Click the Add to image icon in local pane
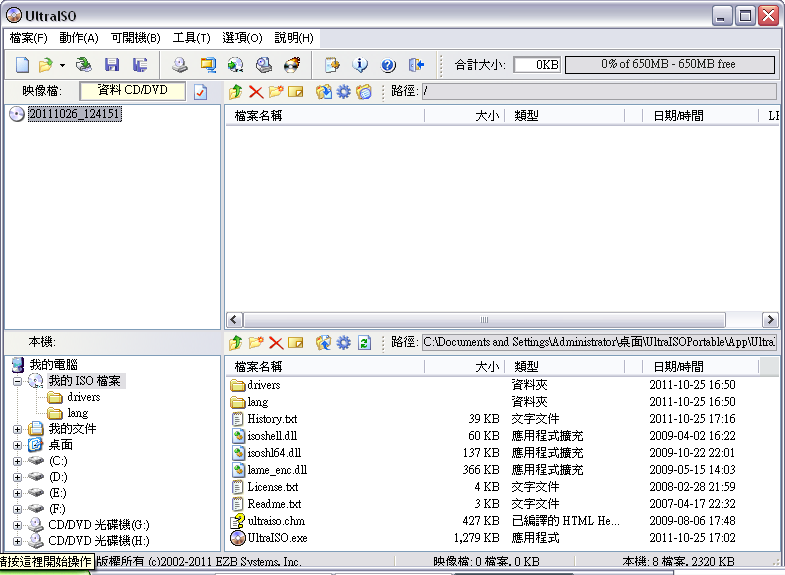Viewport: 785px width, 575px height. tap(323, 343)
